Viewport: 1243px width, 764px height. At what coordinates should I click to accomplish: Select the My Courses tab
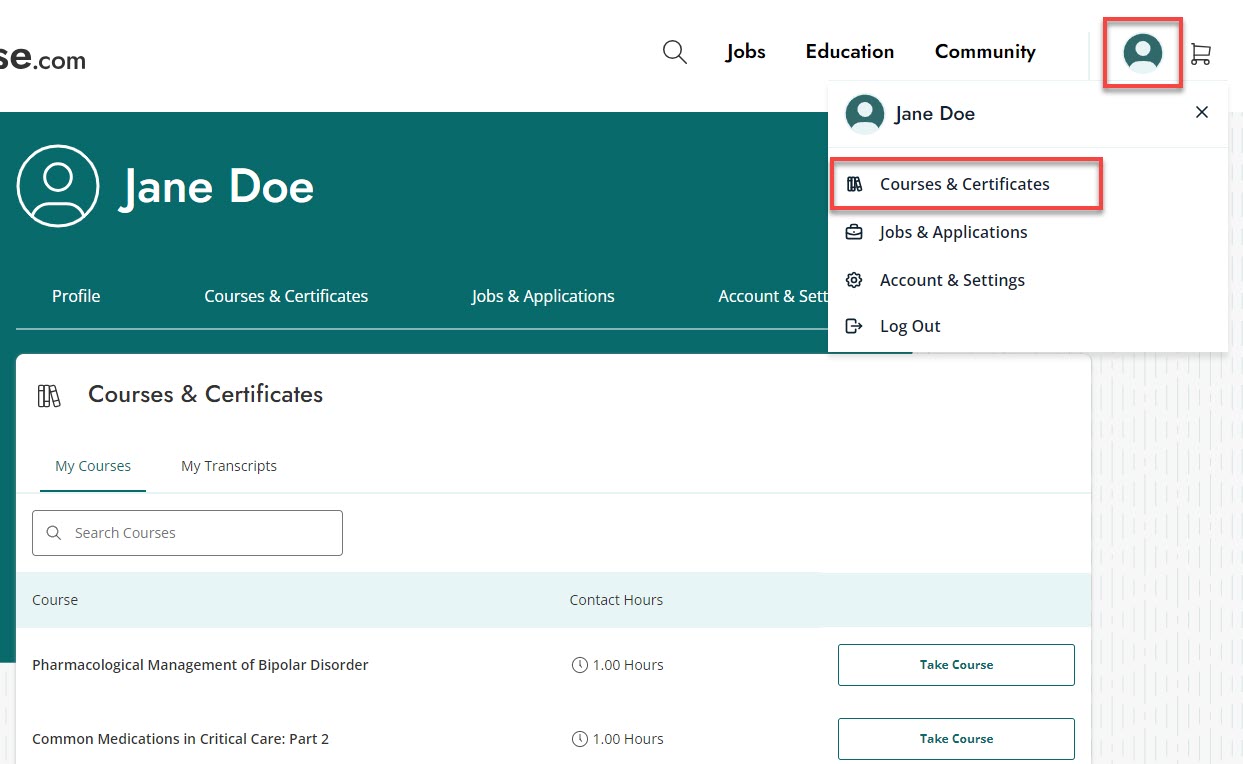click(x=92, y=465)
